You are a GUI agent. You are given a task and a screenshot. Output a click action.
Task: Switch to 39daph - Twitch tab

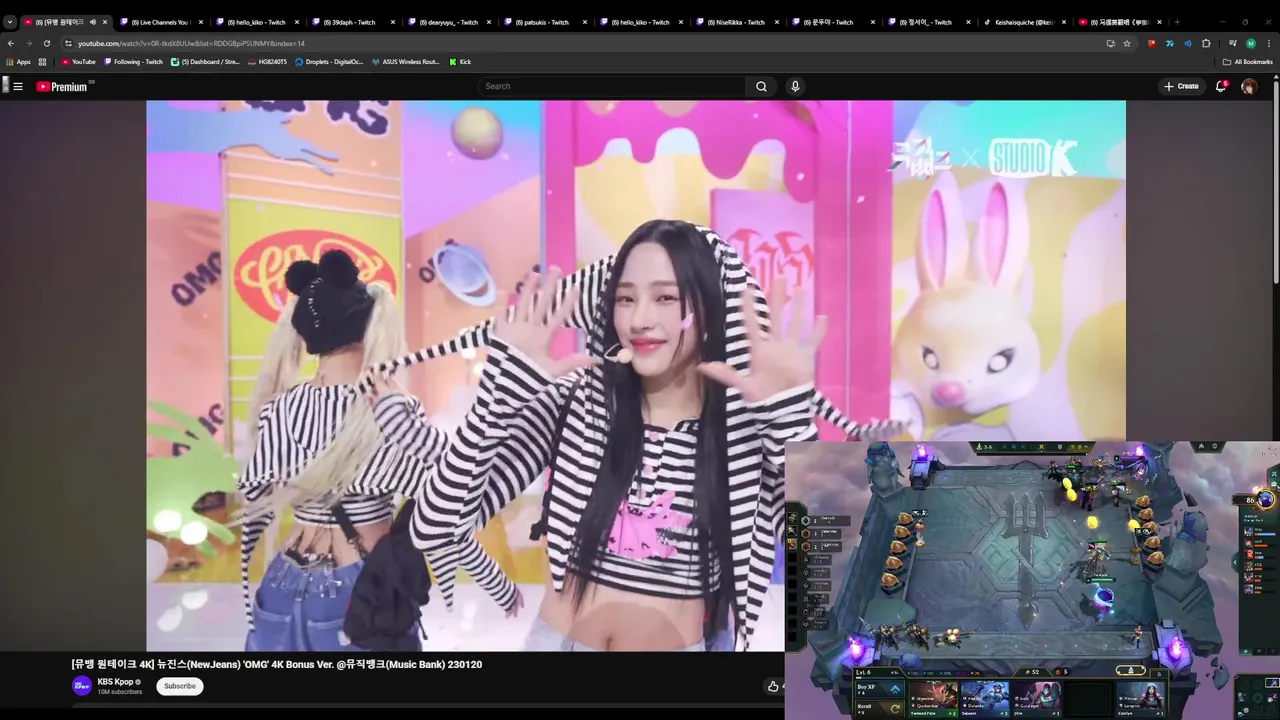point(352,22)
